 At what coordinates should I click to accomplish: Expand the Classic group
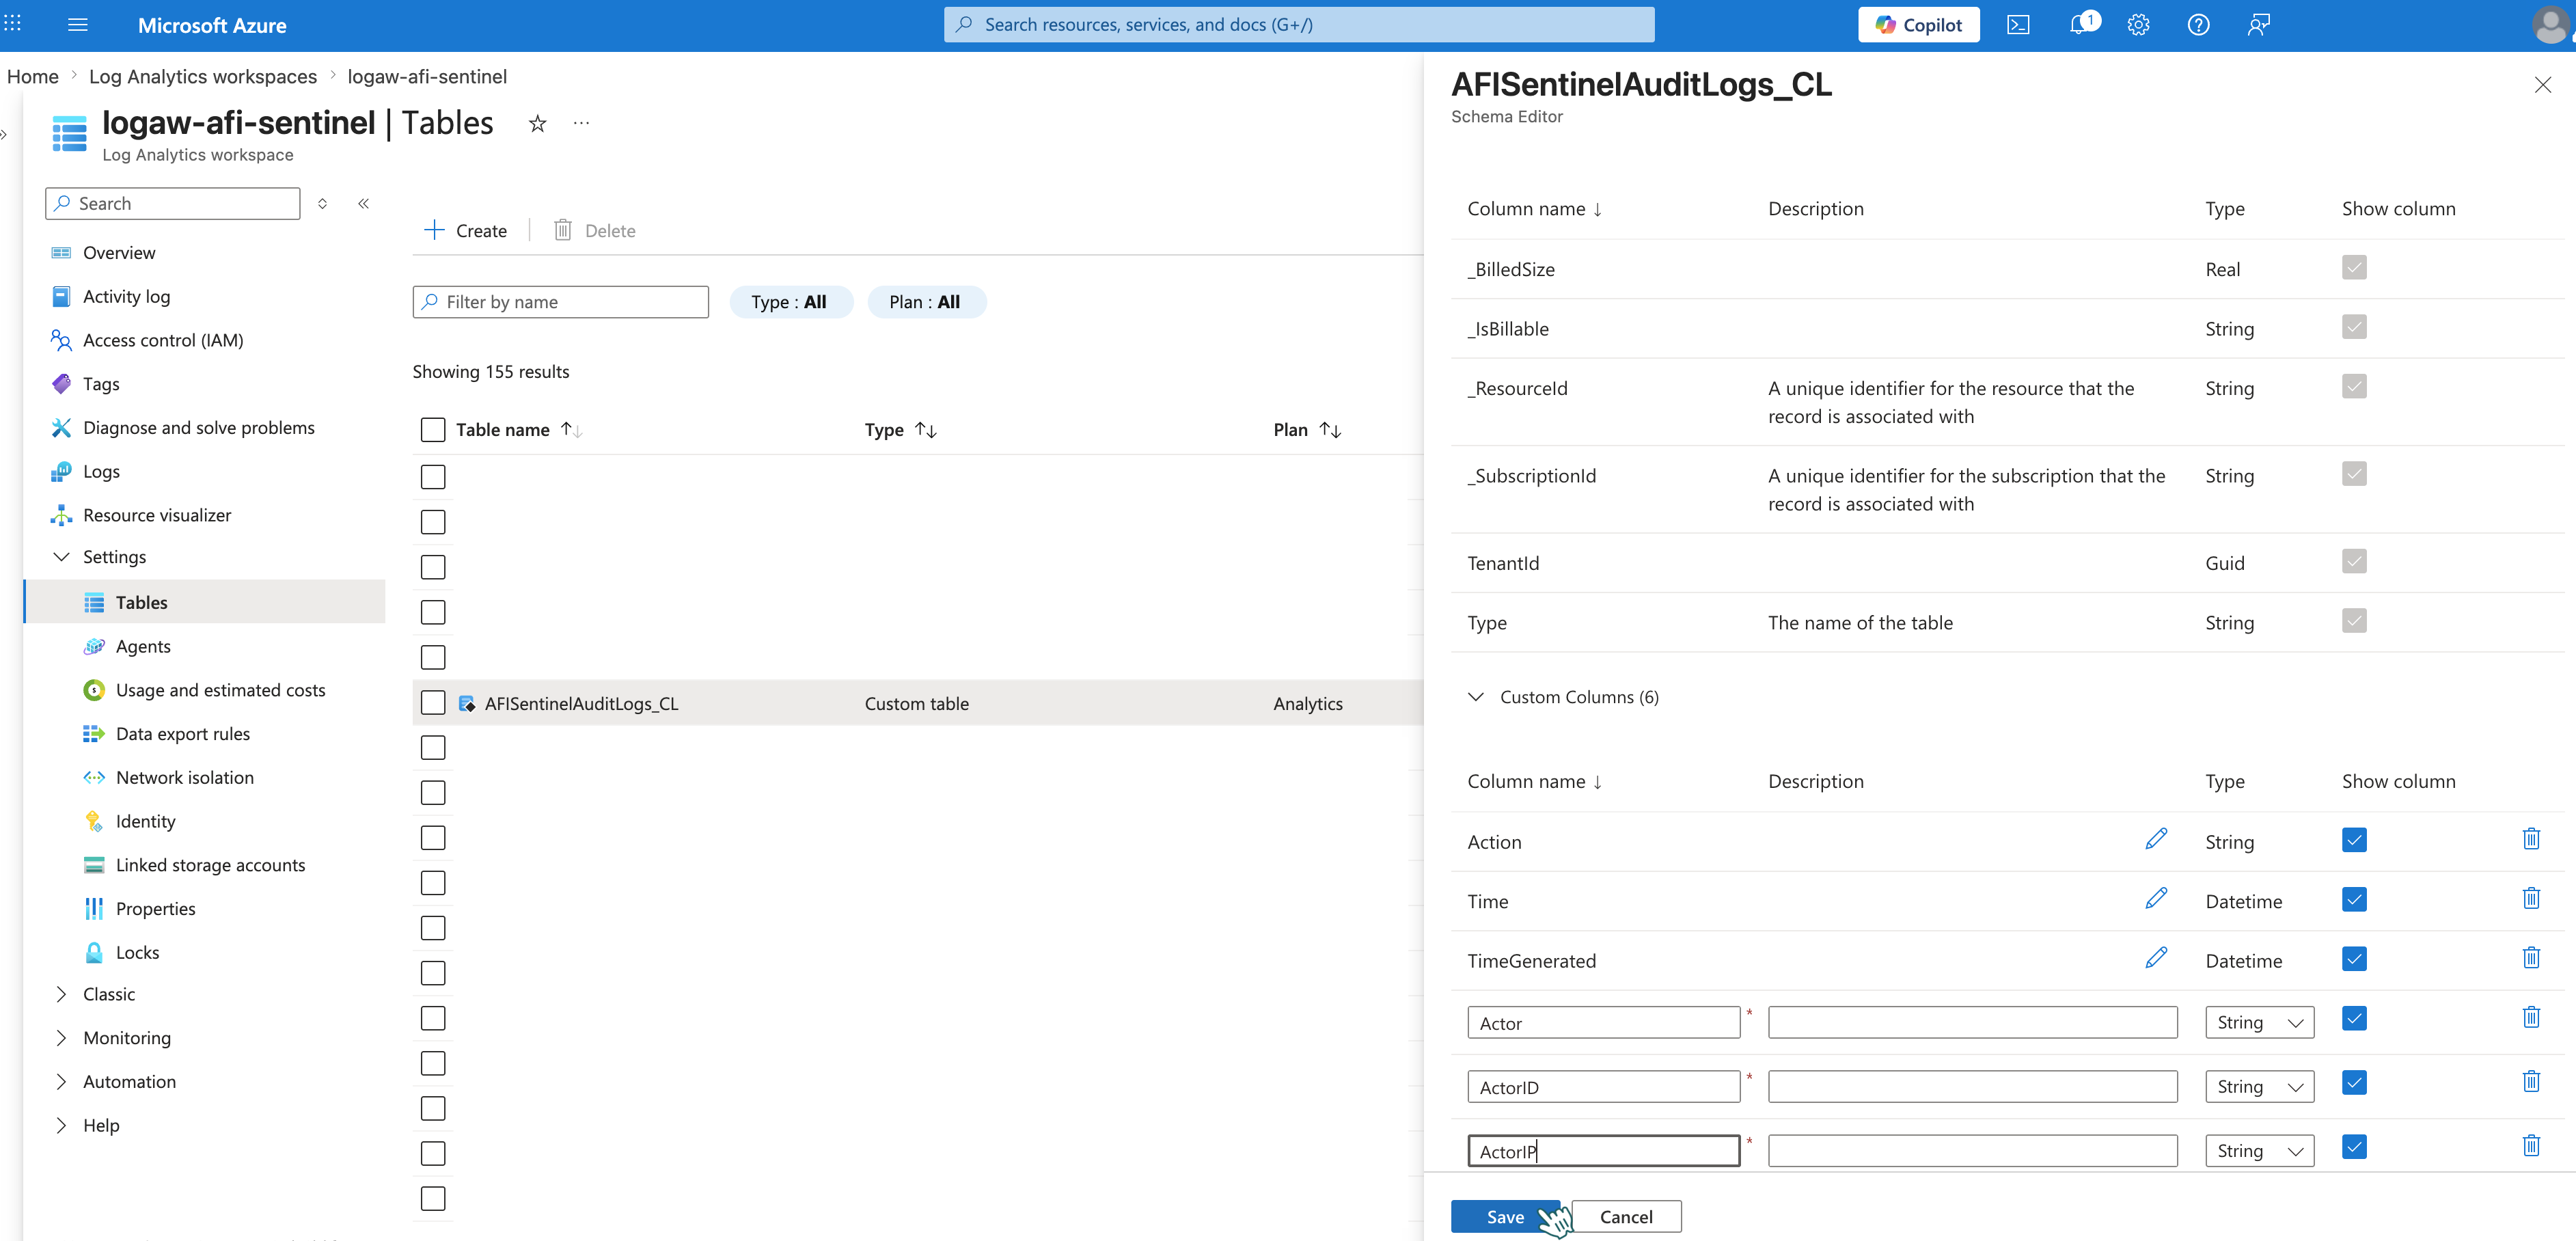click(61, 994)
